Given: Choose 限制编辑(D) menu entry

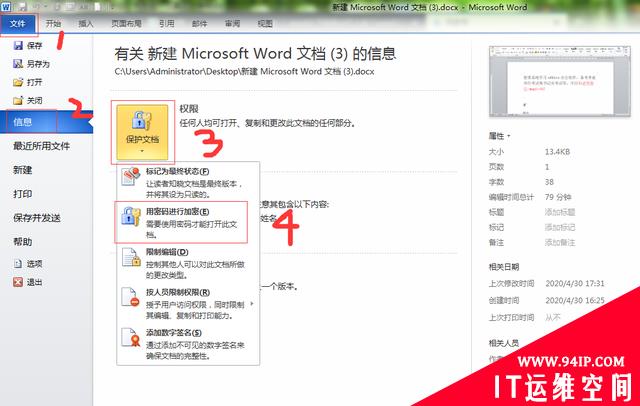Looking at the screenshot, I should (188, 263).
